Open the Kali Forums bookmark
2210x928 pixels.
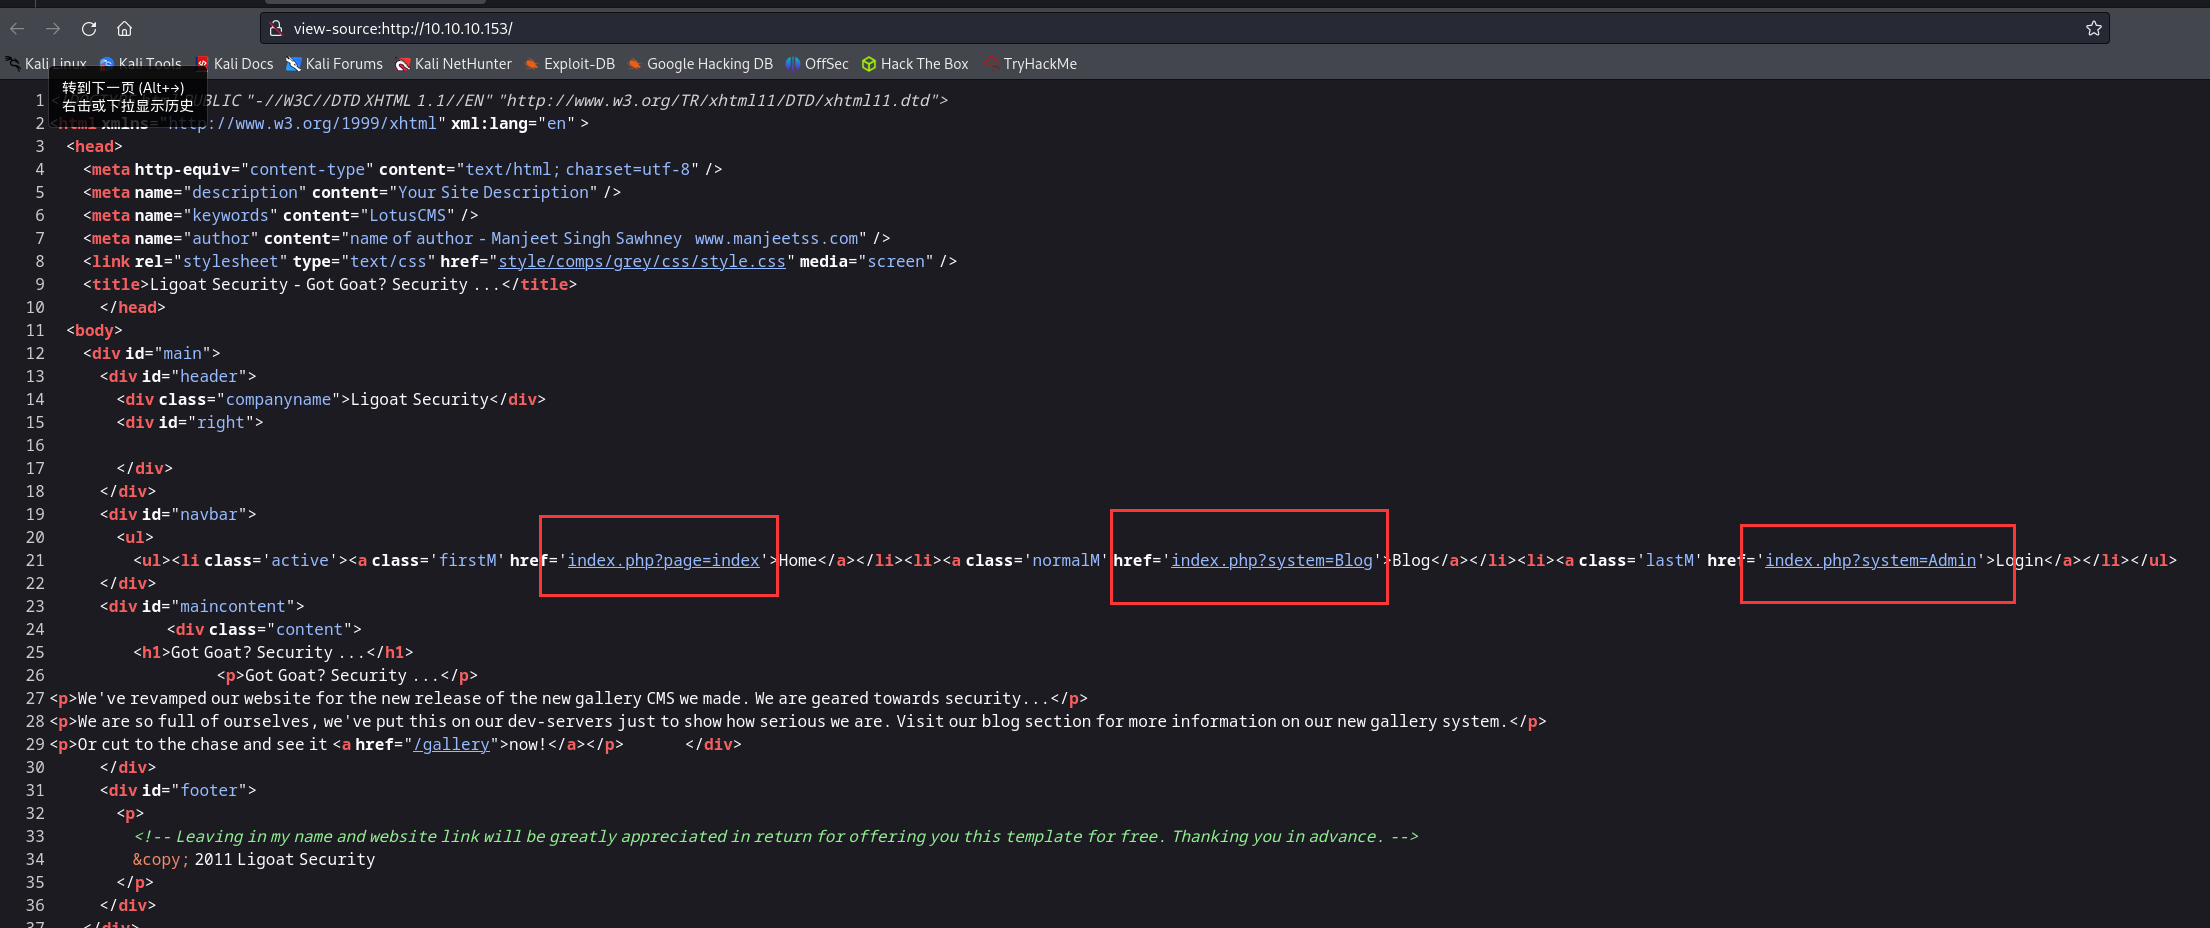point(334,64)
